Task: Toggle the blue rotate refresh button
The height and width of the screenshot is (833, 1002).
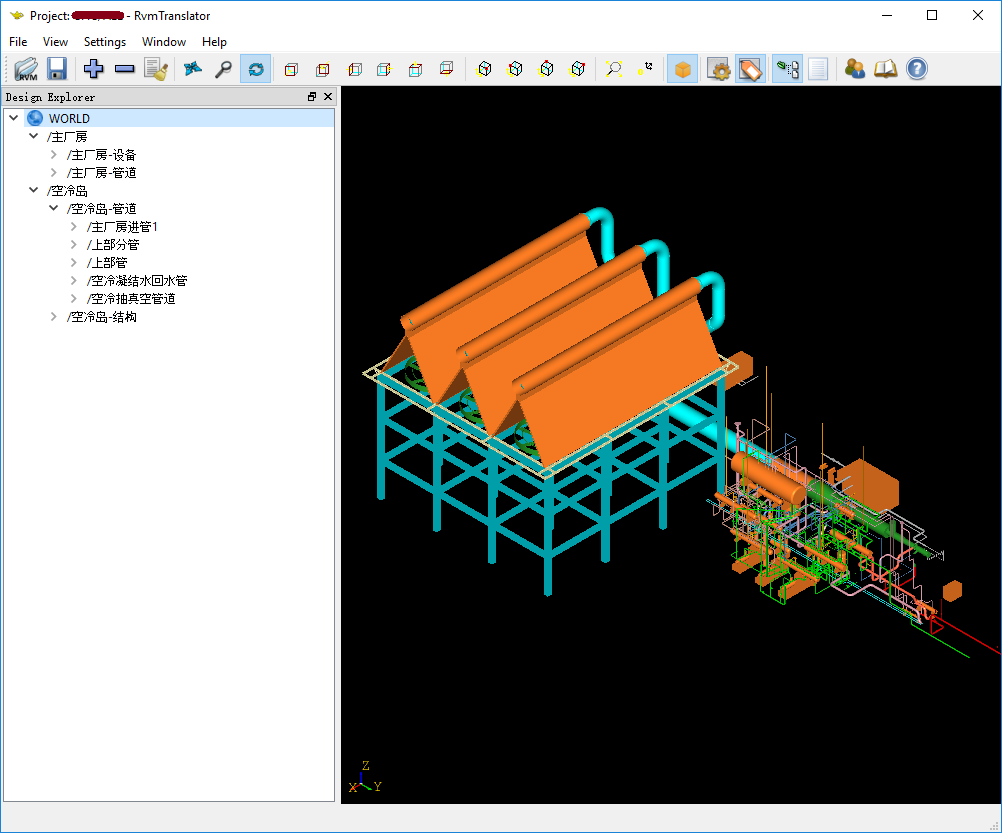Action: coord(256,69)
